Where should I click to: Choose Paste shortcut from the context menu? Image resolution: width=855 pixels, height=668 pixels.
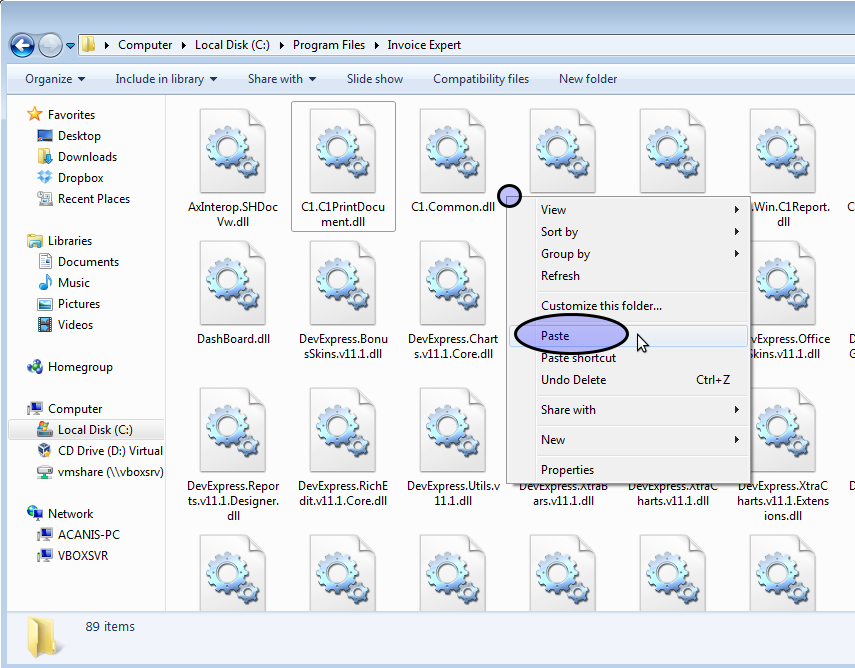[x=629, y=358]
